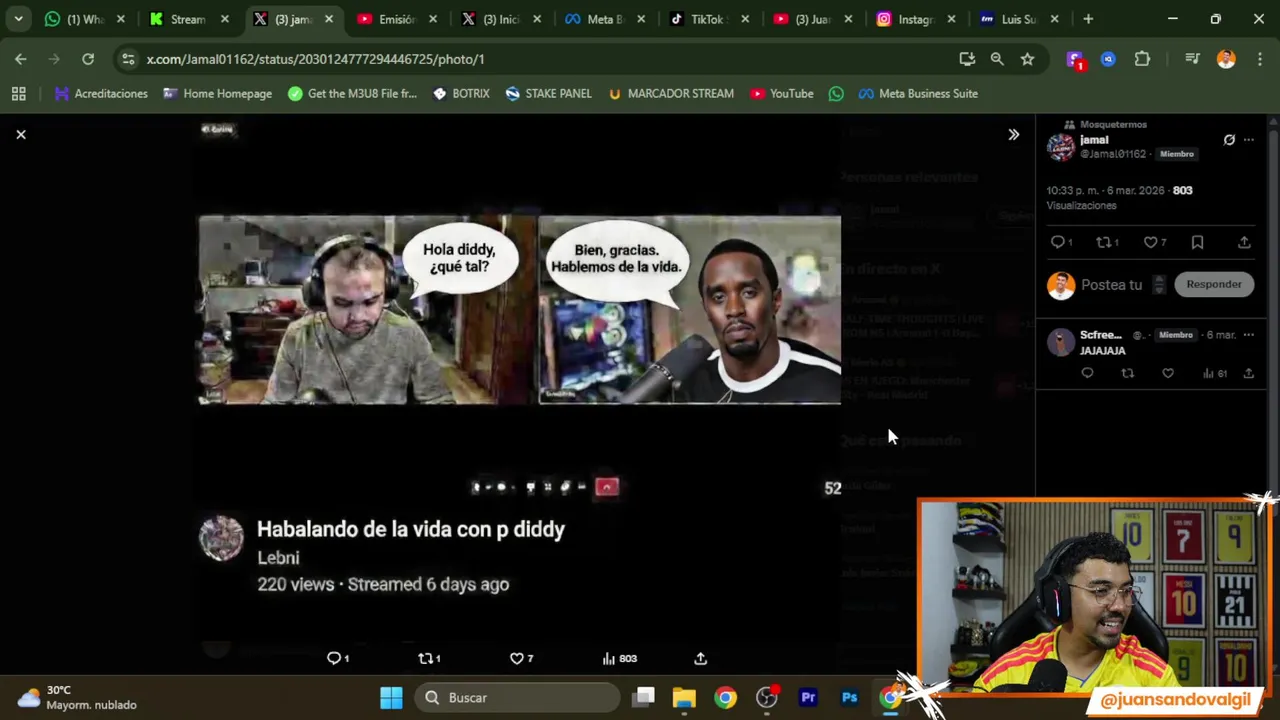Open the Acreditaciones bookmark

point(101,93)
